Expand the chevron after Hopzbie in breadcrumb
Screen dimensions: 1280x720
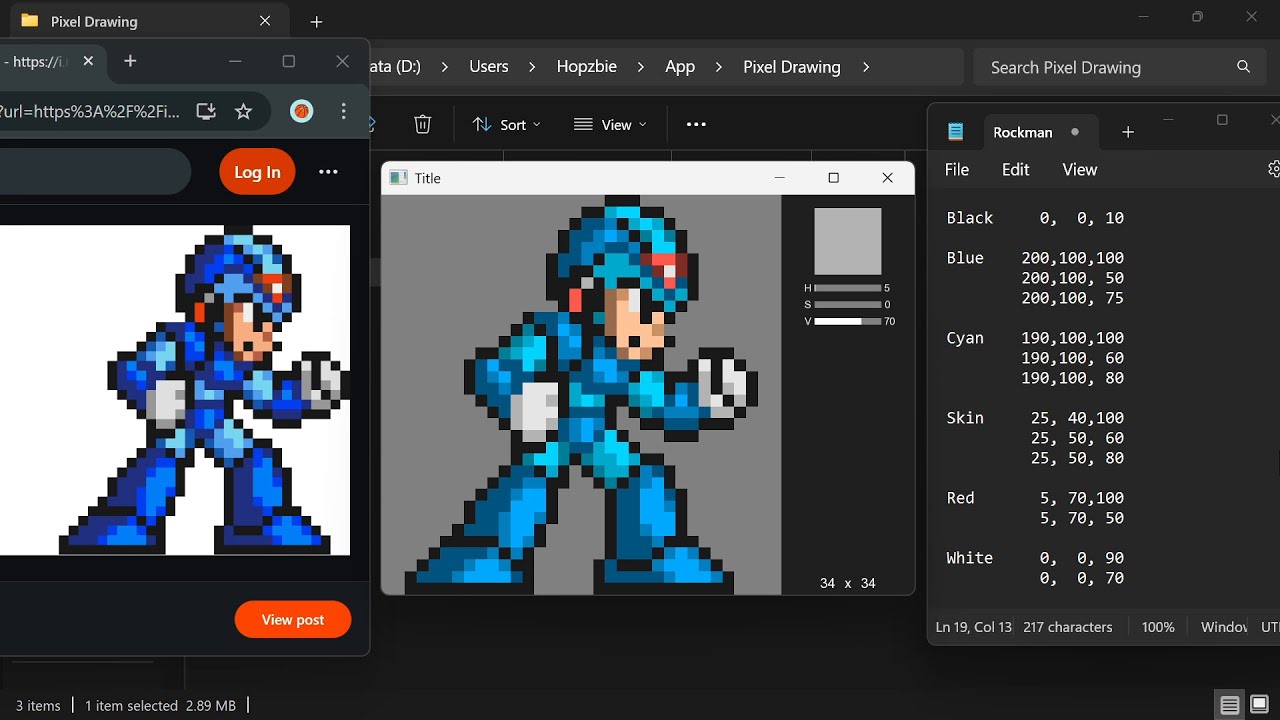[641, 67]
